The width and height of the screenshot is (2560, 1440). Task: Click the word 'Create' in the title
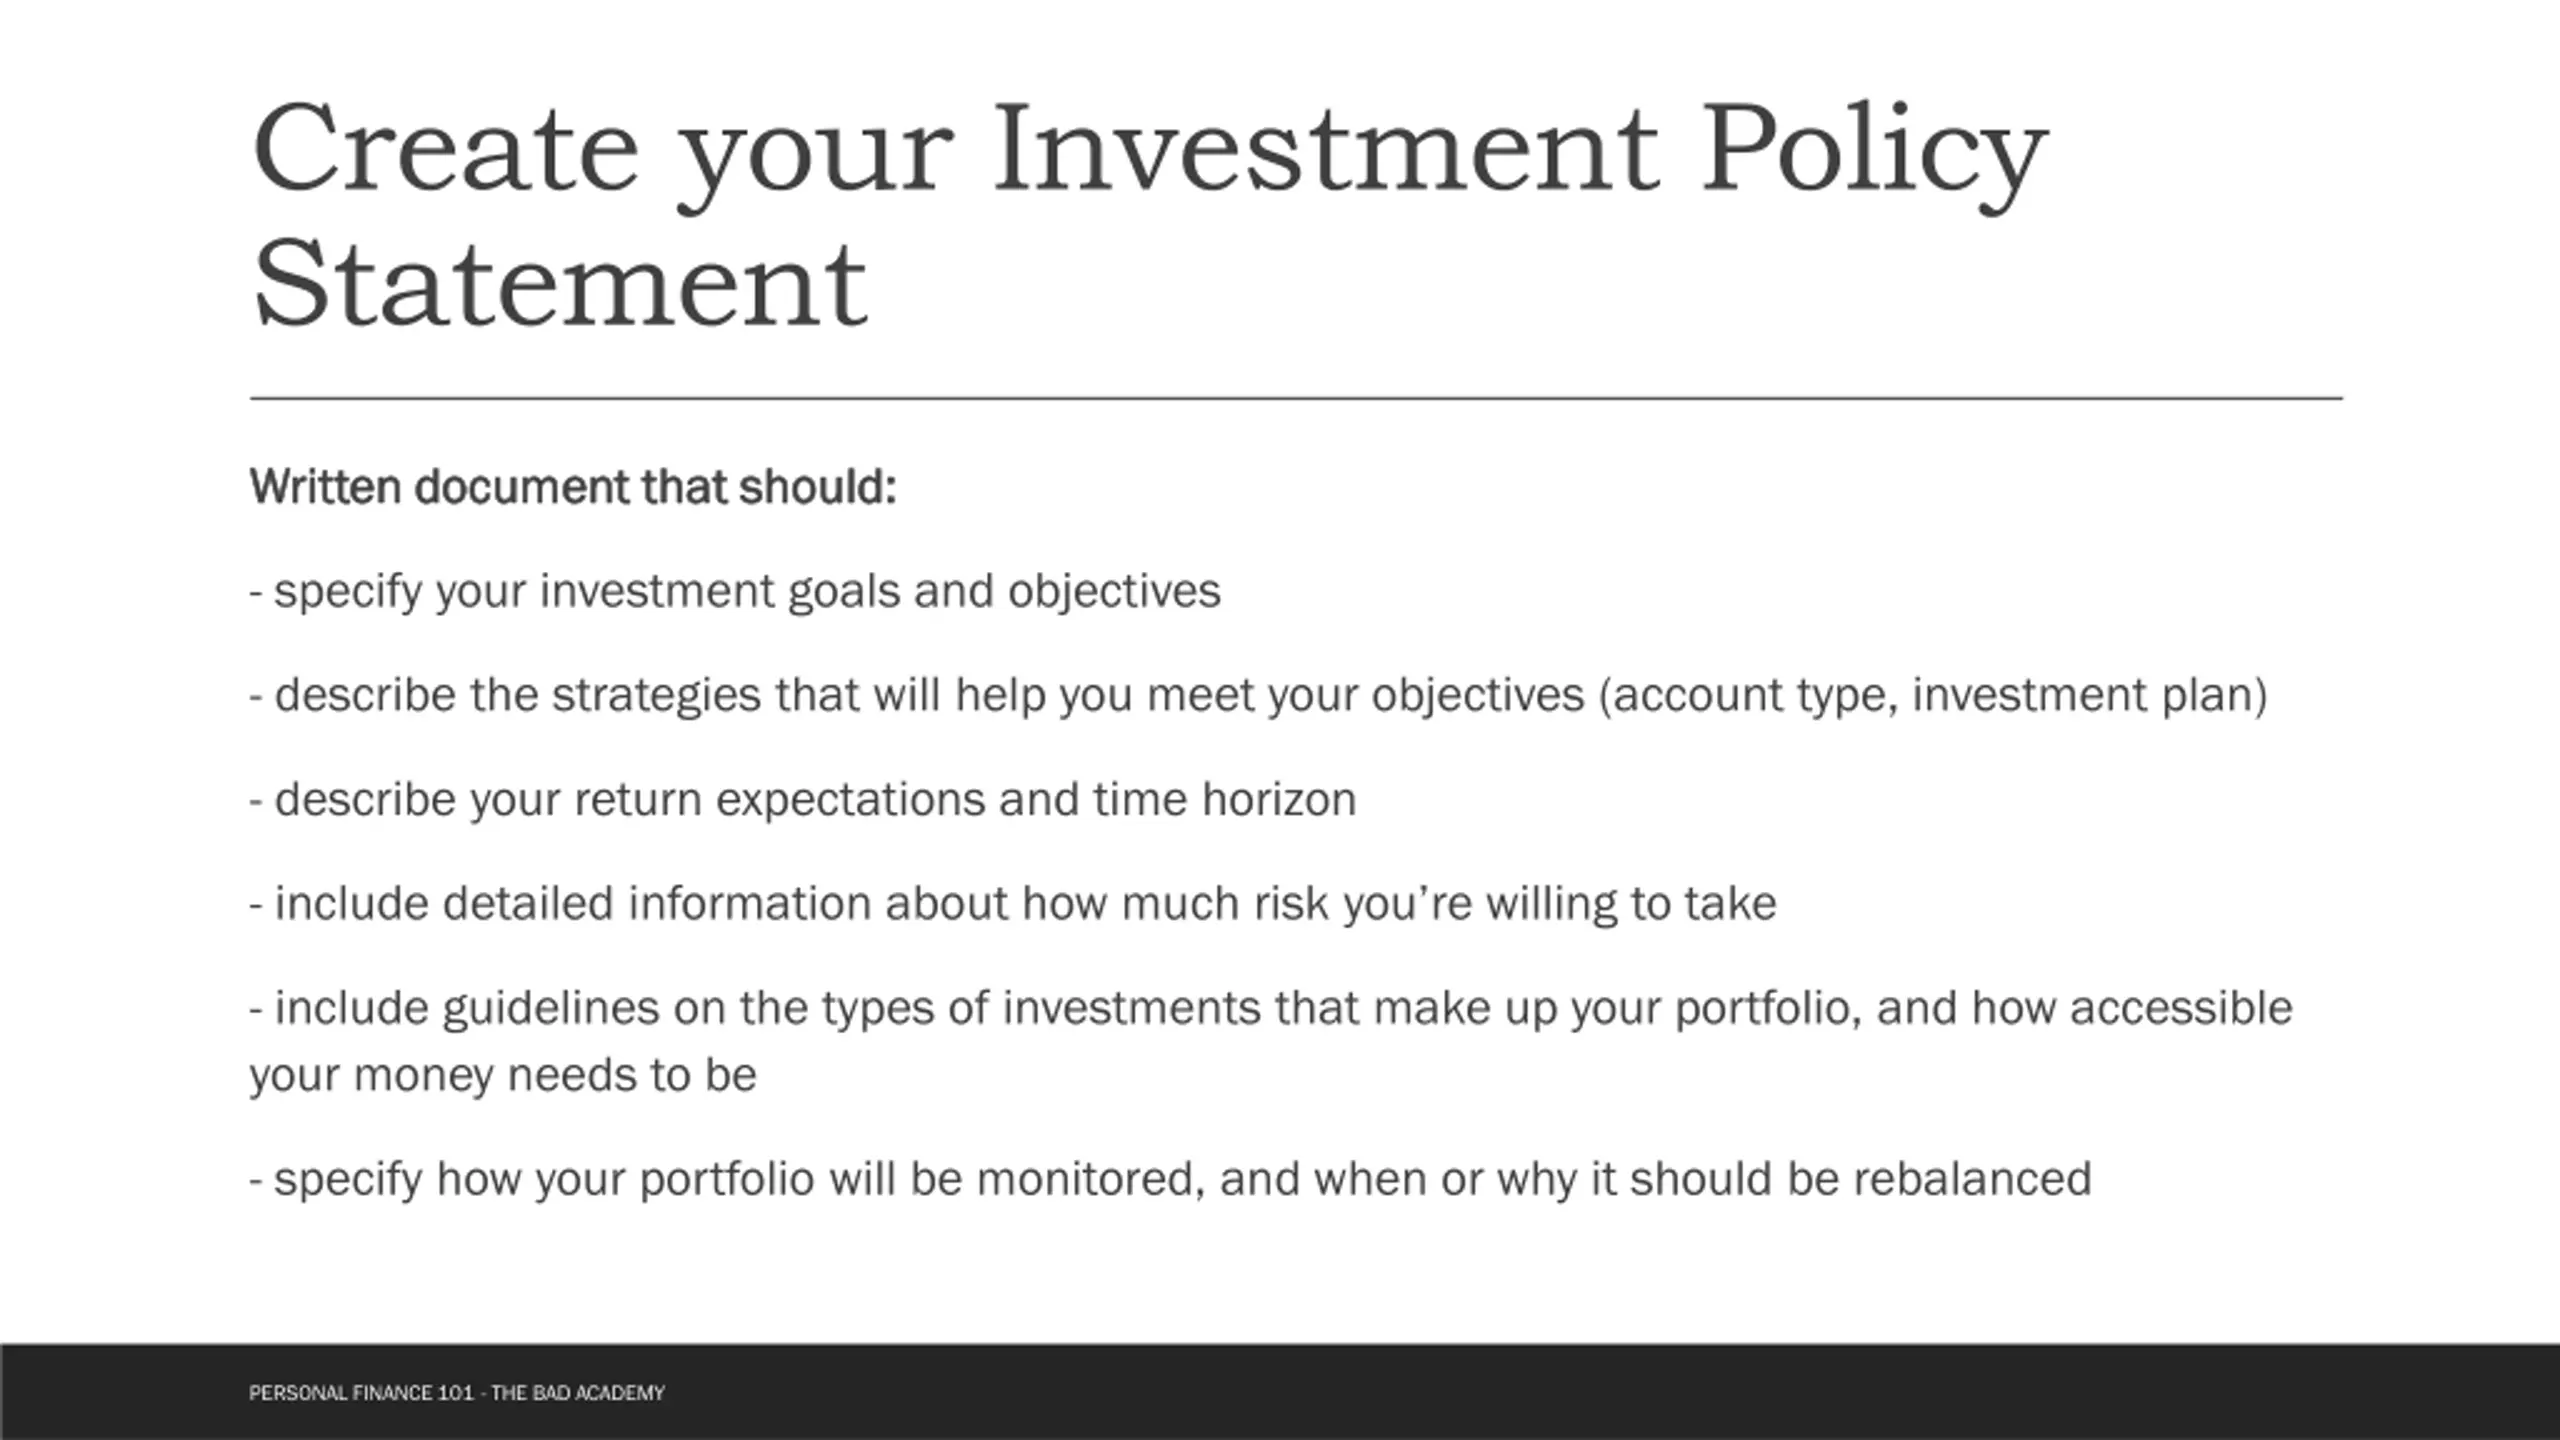coord(446,148)
